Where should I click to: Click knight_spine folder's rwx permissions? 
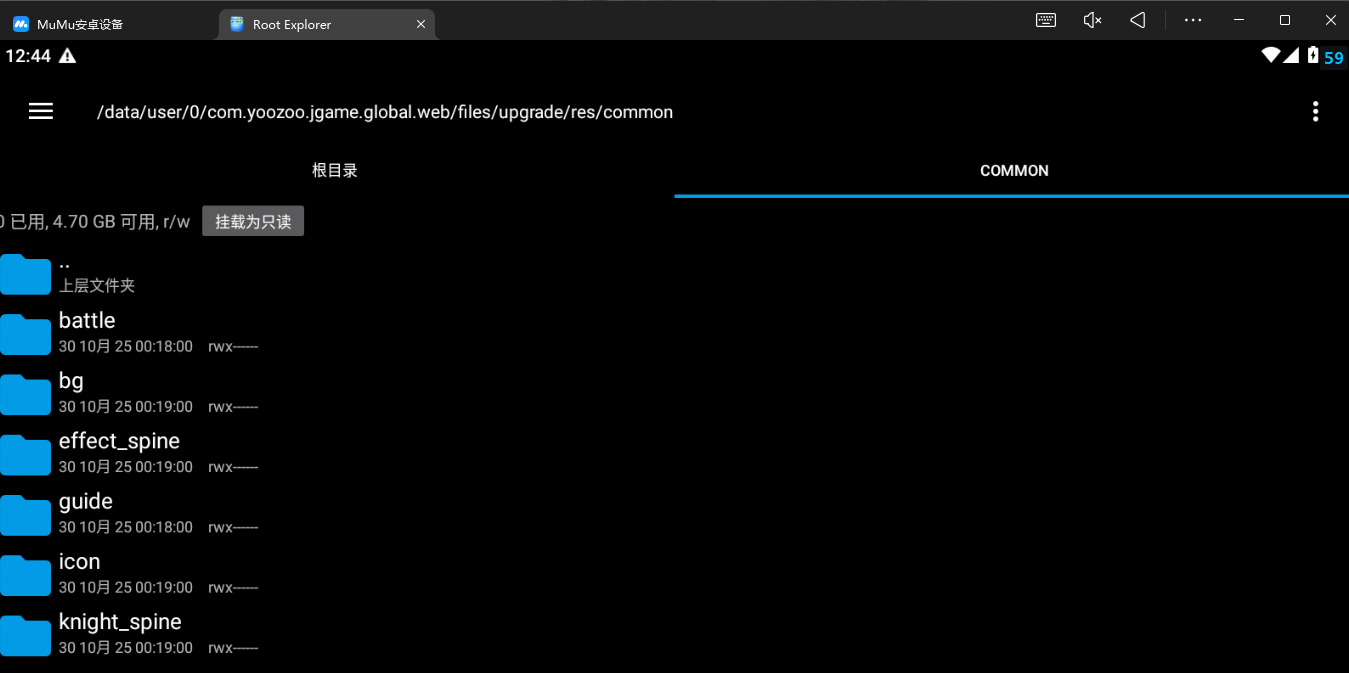pos(233,648)
